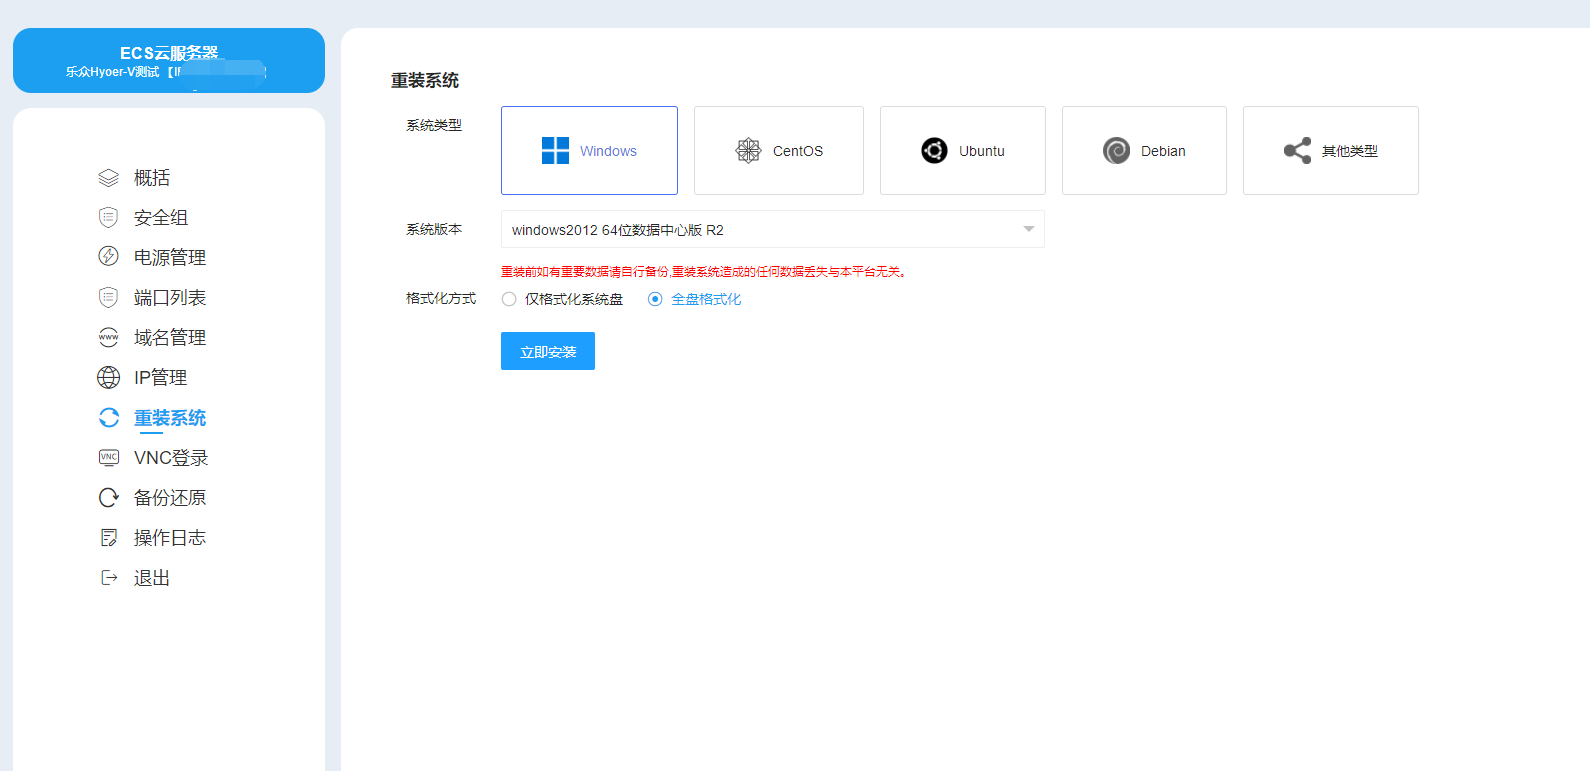
Task: Choose the Windows system type card
Action: point(589,151)
